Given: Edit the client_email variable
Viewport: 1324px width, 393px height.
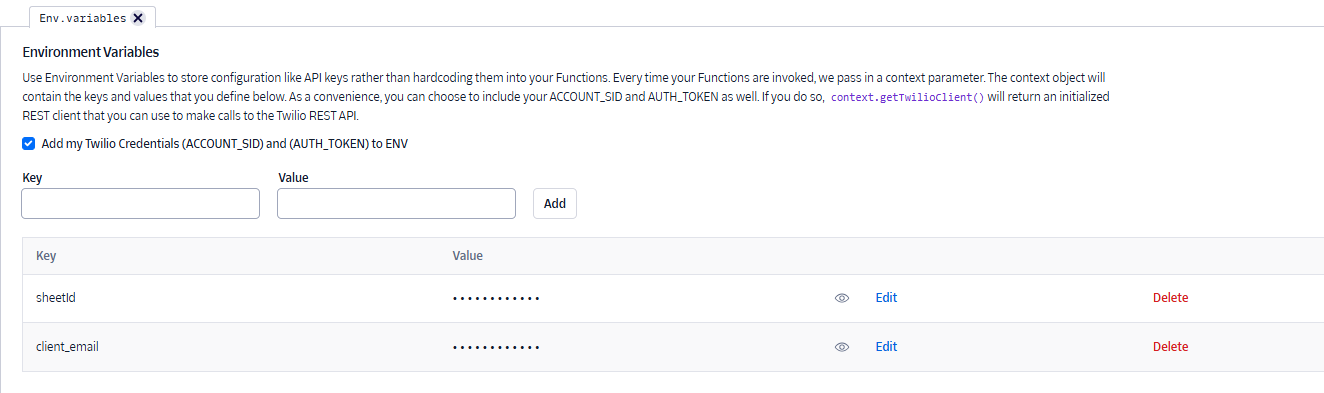Looking at the screenshot, I should coord(886,346).
